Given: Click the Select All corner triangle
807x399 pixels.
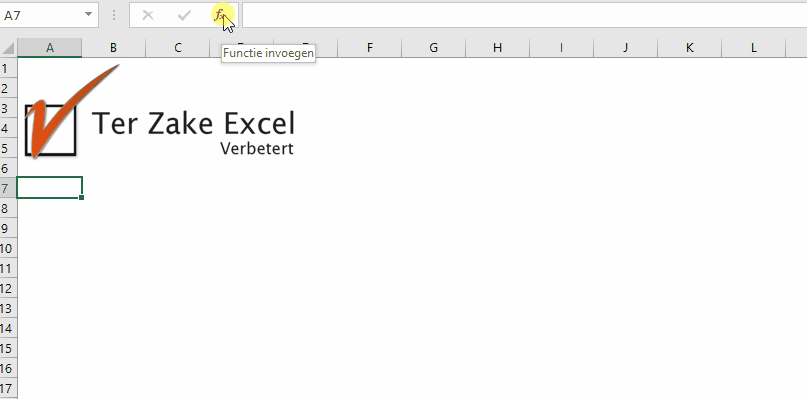Looking at the screenshot, I should point(8,48).
